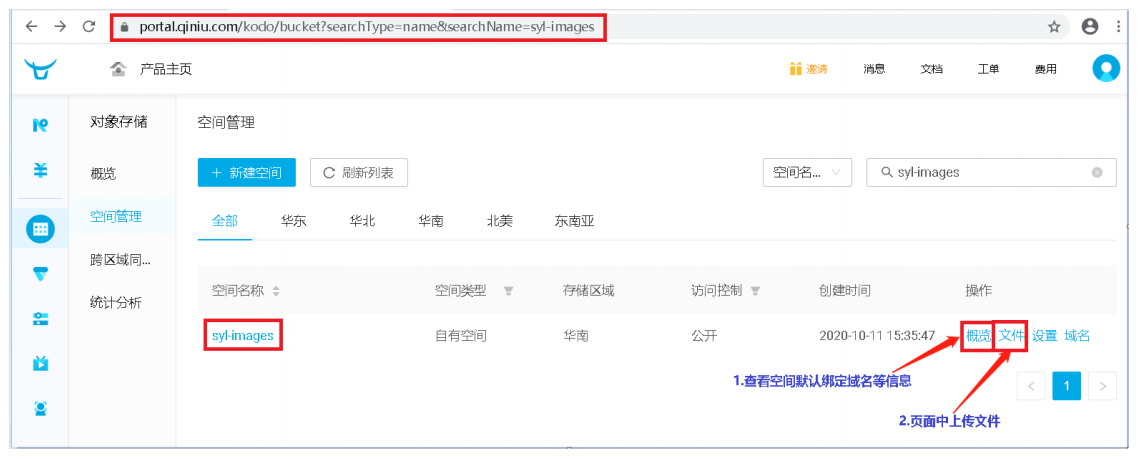Switch to the 全部 region tab
The height and width of the screenshot is (459, 1146).
coord(224,221)
